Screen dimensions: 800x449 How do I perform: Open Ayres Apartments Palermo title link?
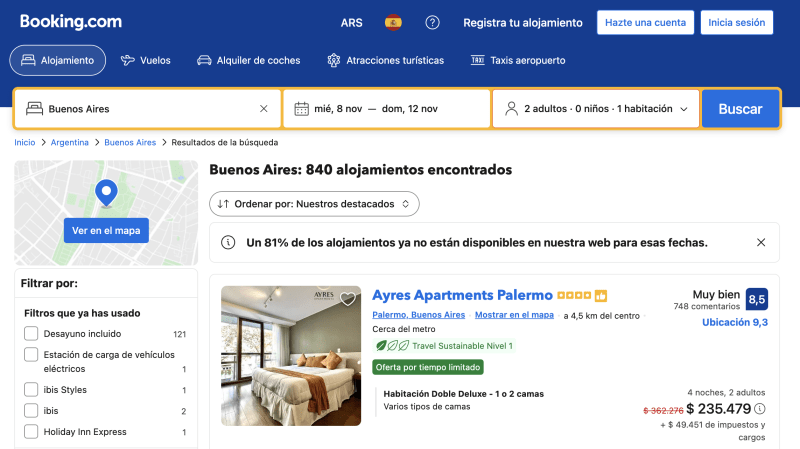click(462, 295)
